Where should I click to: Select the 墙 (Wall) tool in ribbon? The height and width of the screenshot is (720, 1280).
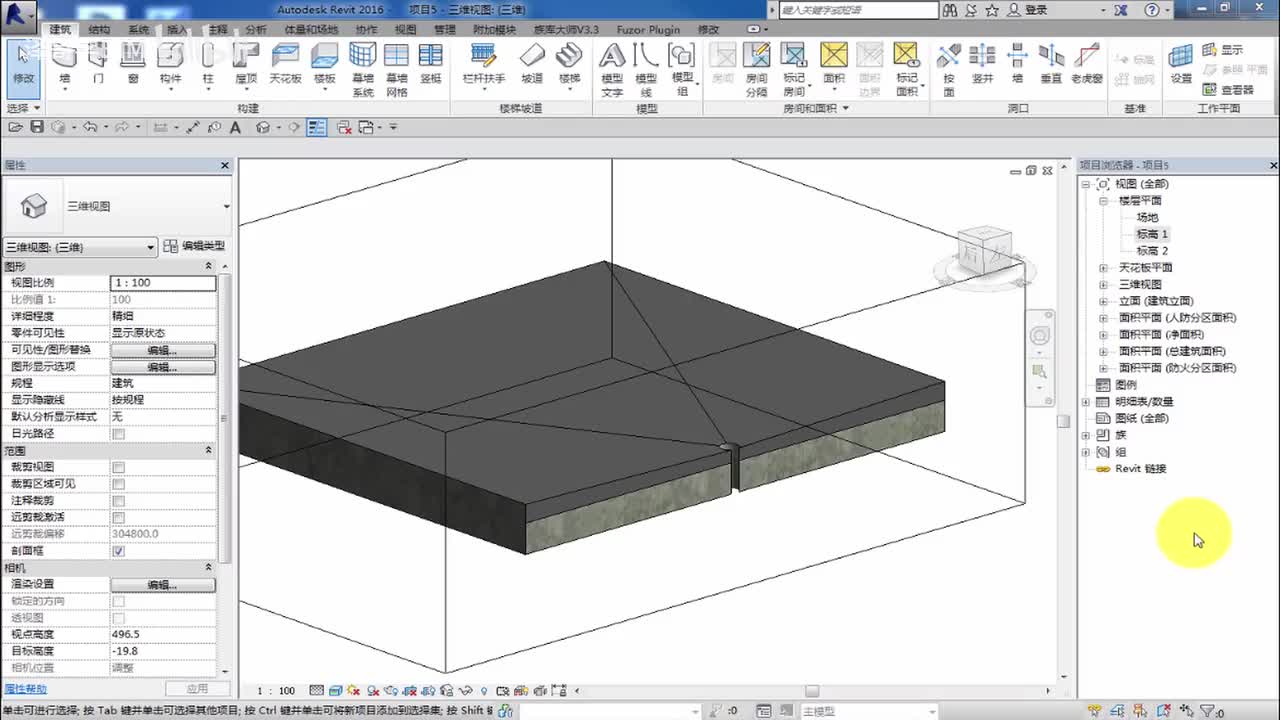(65, 62)
